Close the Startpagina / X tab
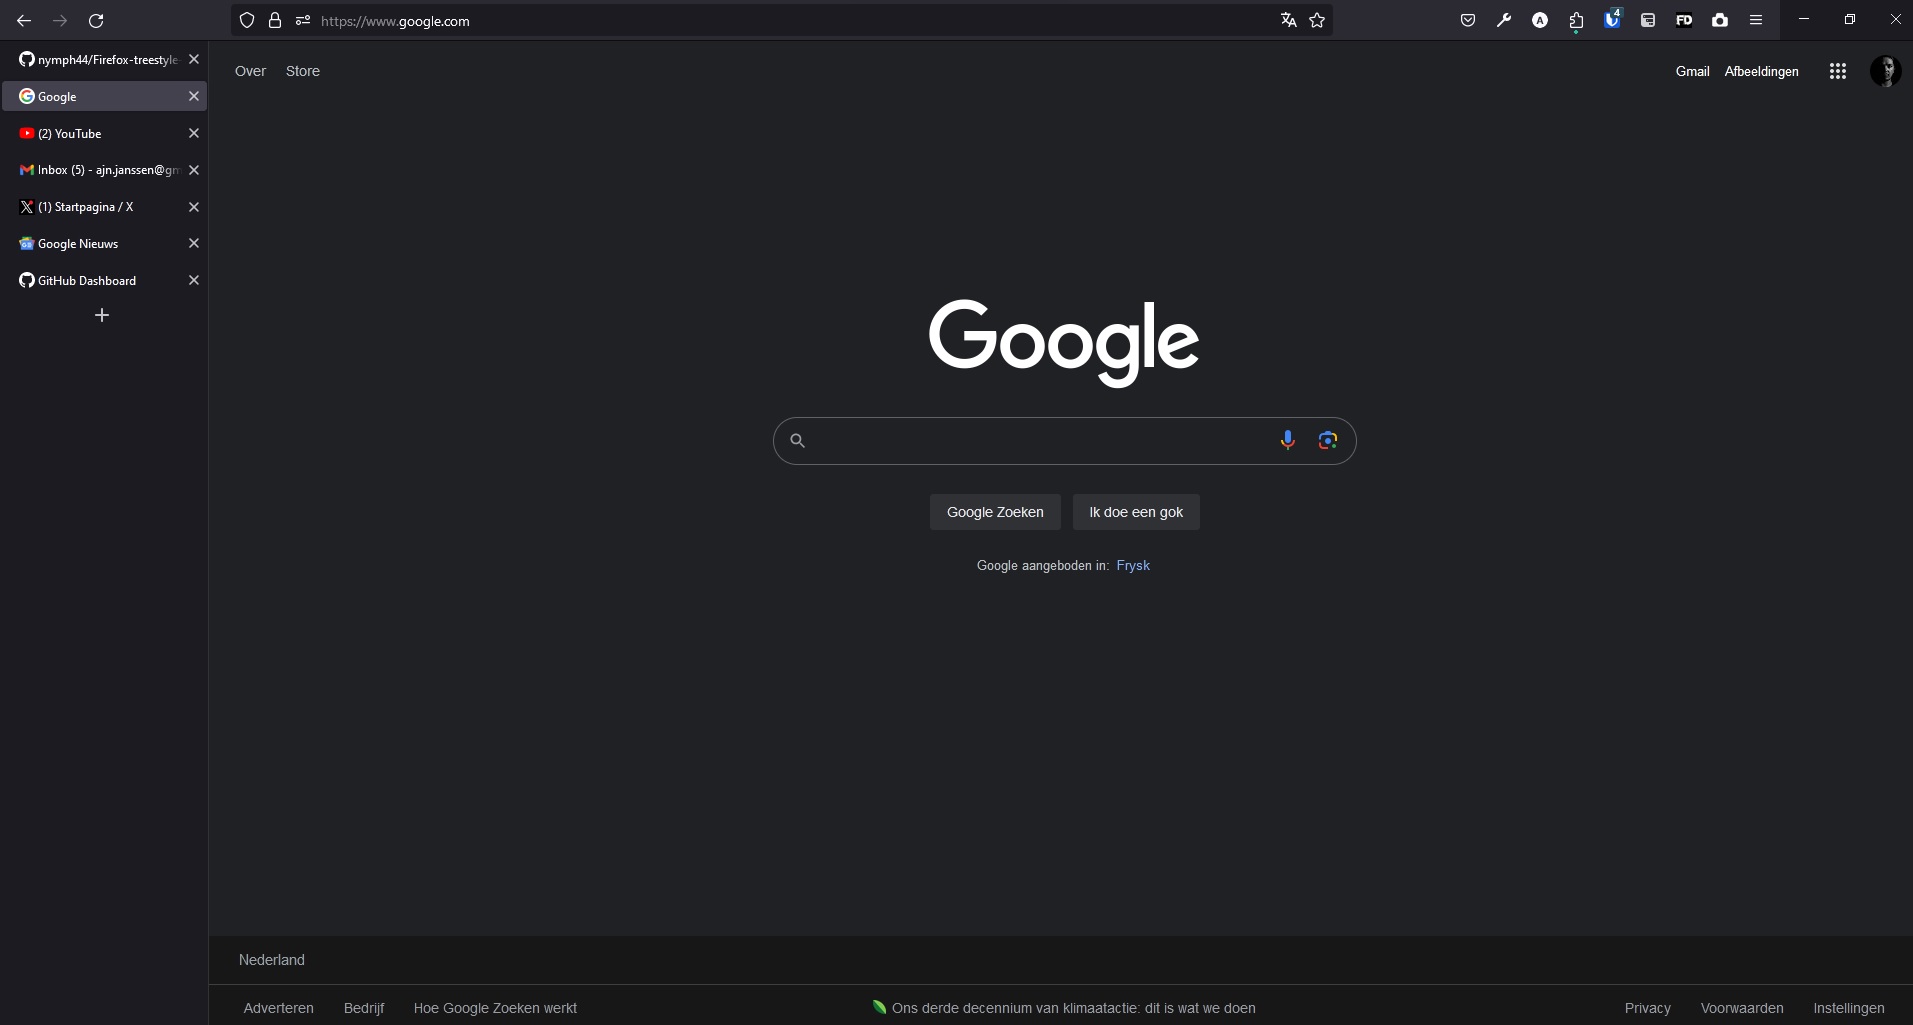The height and width of the screenshot is (1025, 1913). 194,207
